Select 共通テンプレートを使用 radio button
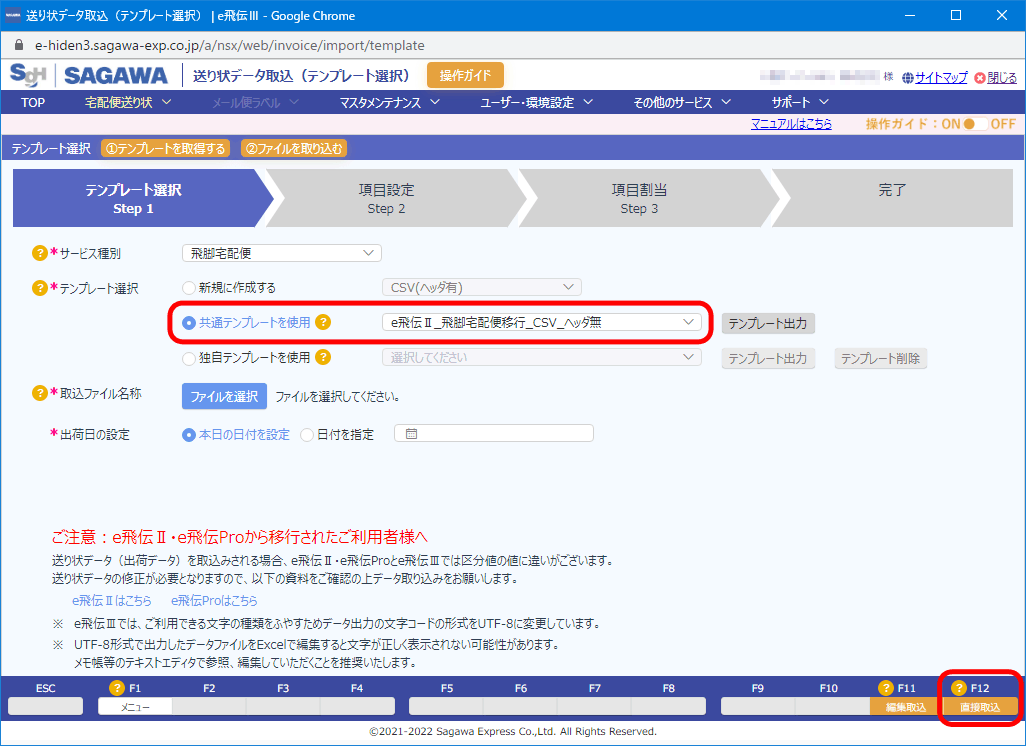 coord(188,323)
